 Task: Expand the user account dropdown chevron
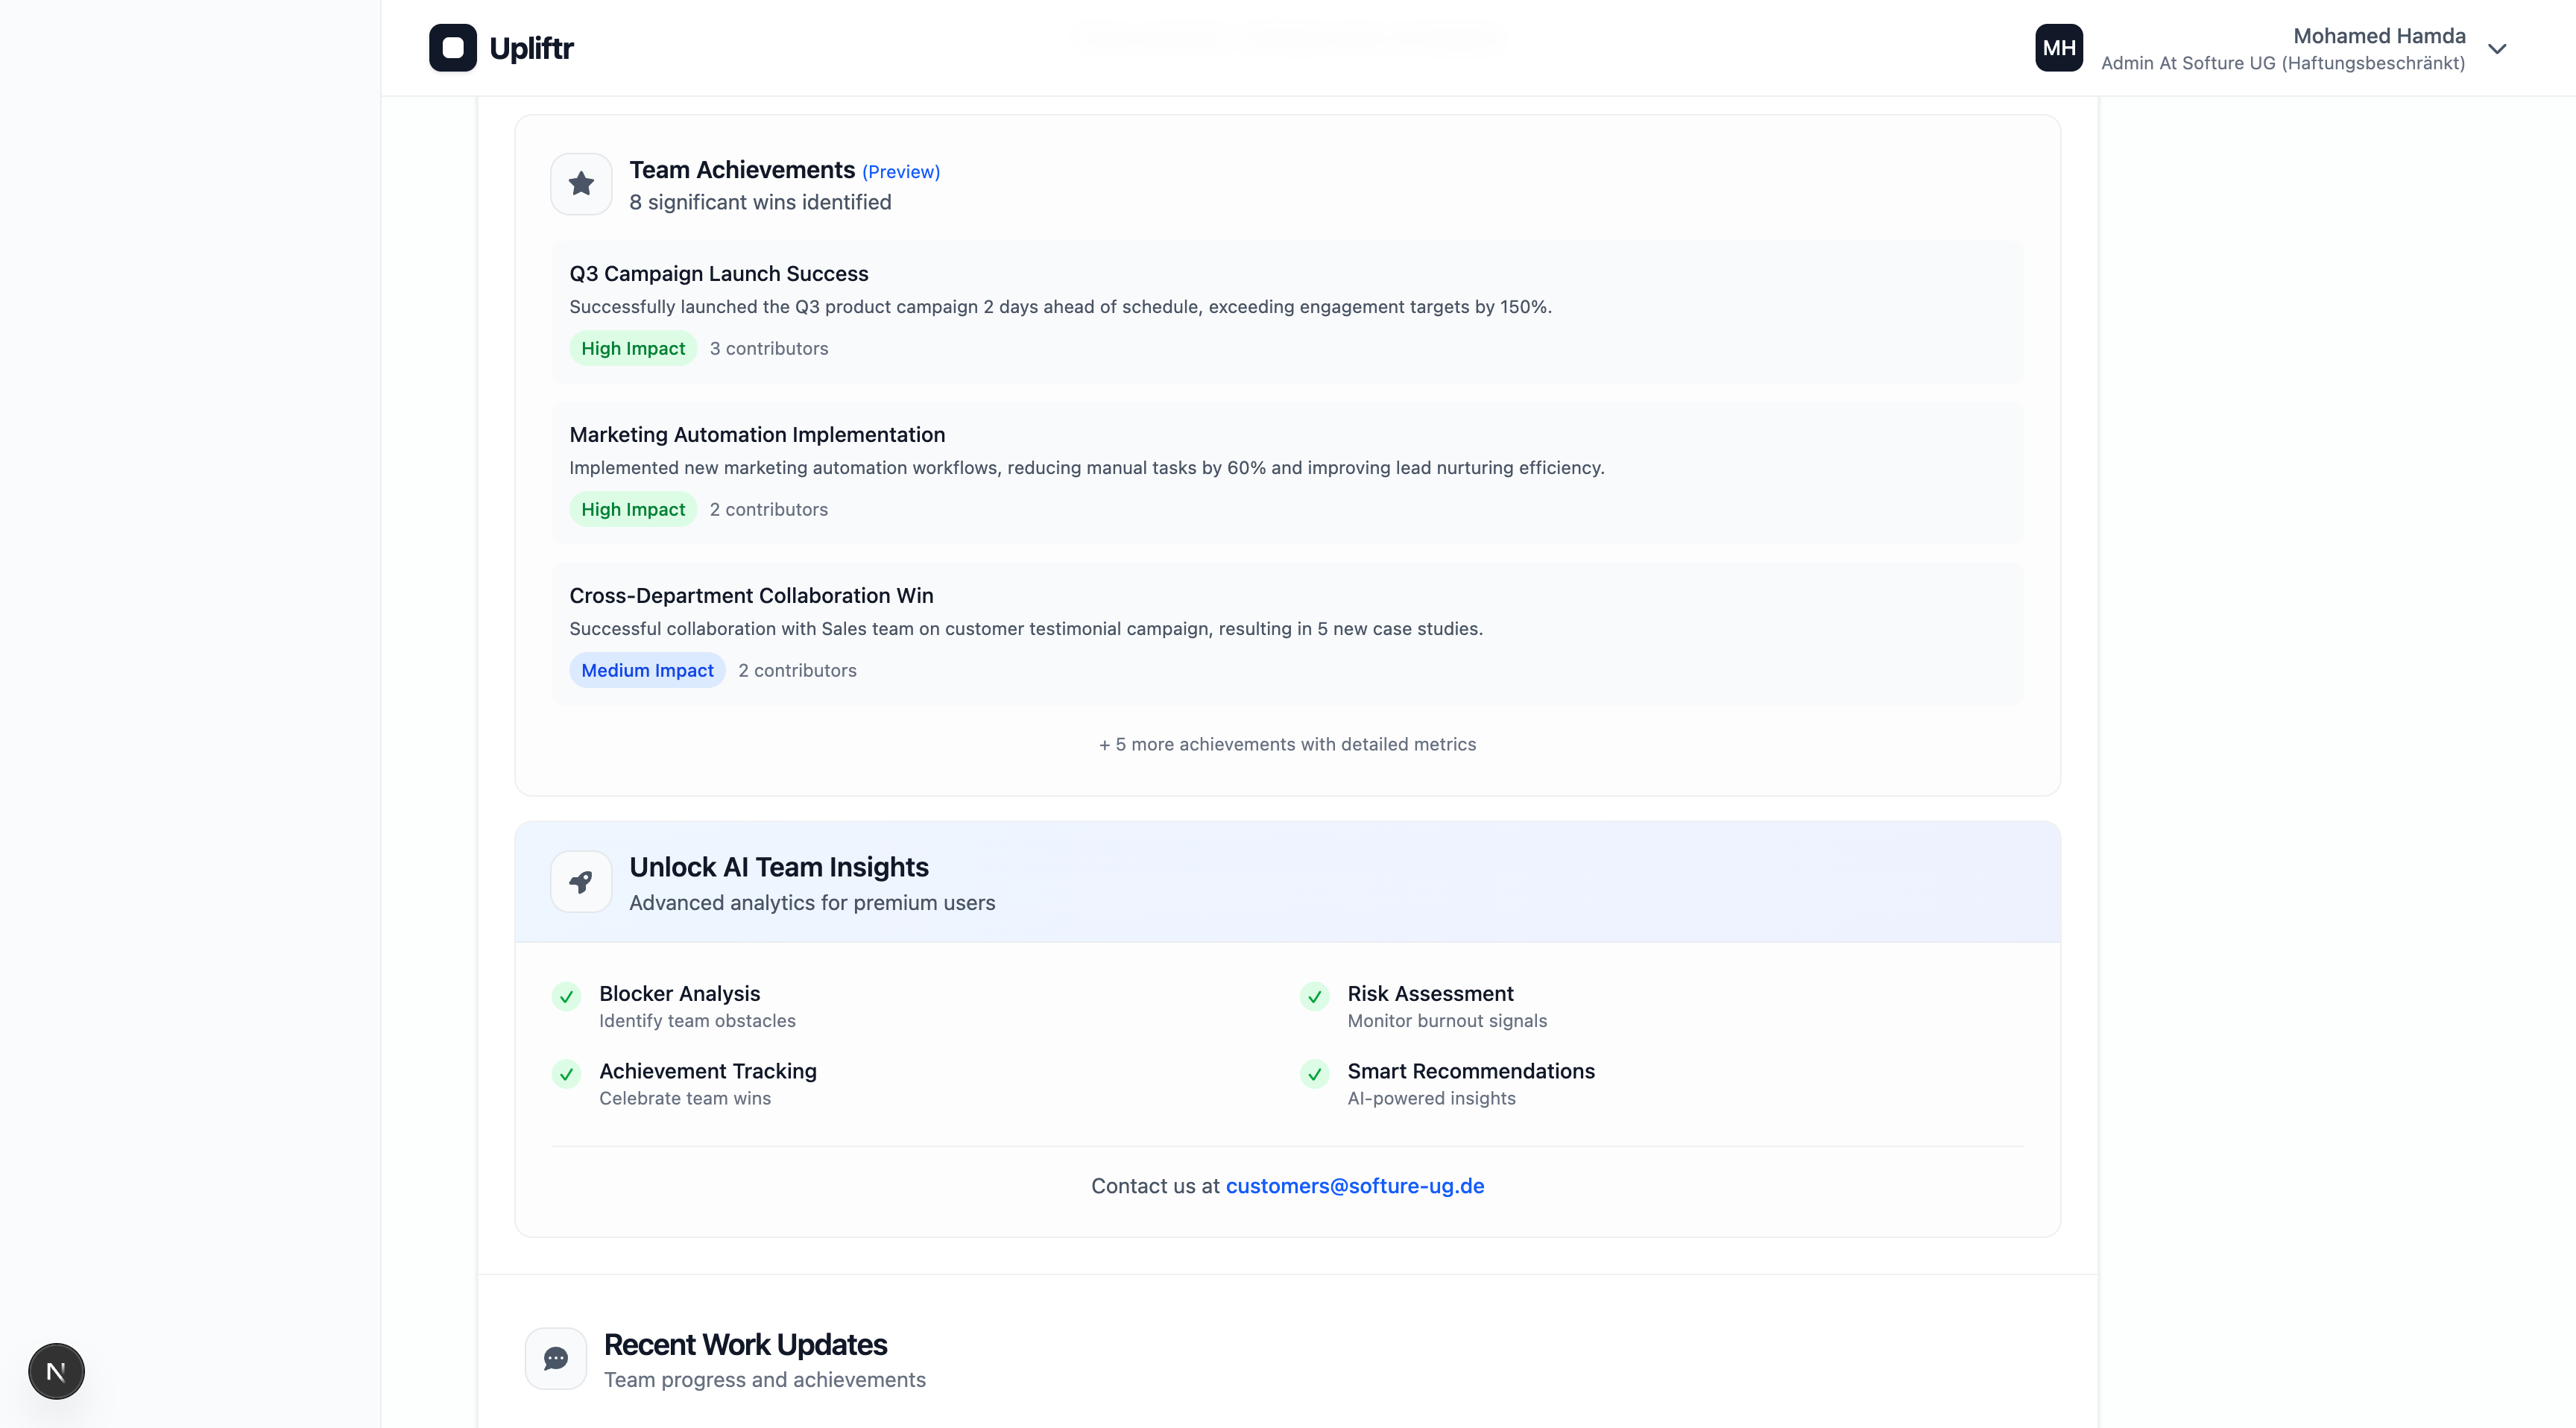(2497, 49)
